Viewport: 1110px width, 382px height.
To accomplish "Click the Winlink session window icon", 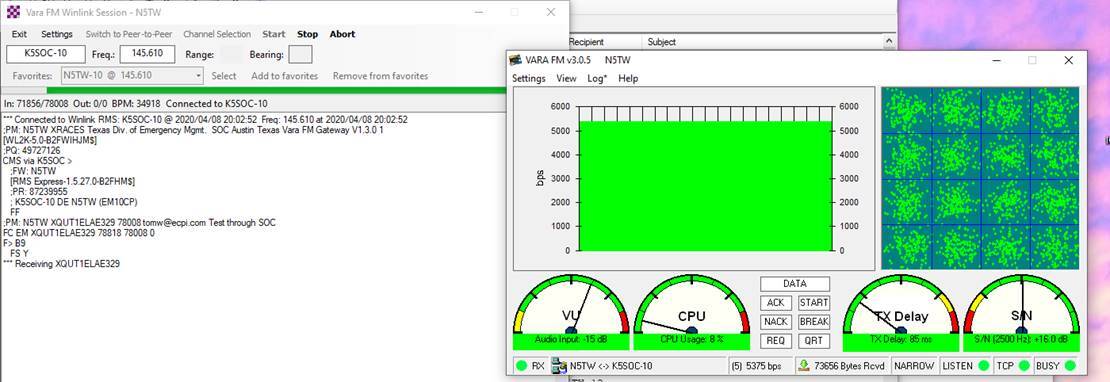I will tap(13, 12).
